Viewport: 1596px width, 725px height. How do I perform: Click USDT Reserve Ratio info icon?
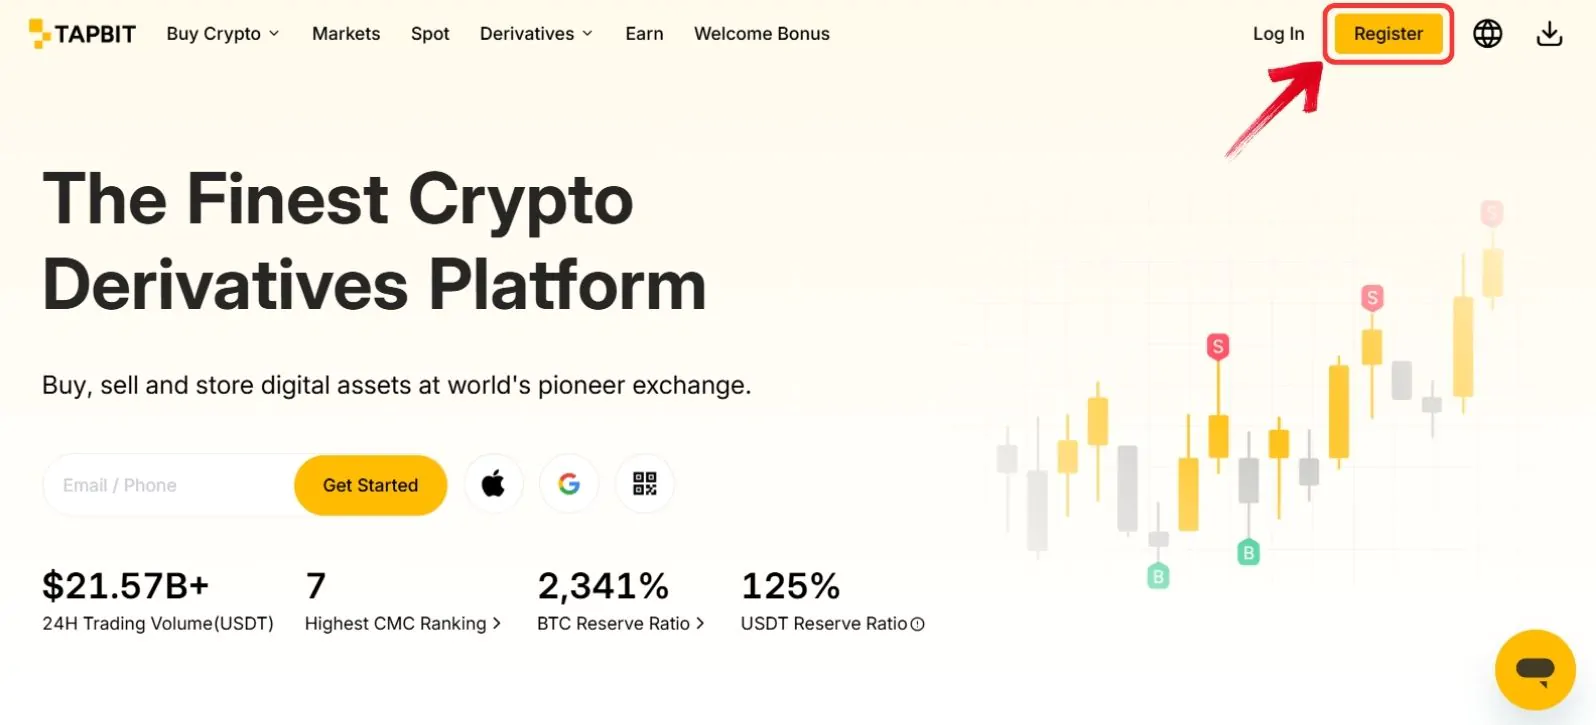[918, 624]
